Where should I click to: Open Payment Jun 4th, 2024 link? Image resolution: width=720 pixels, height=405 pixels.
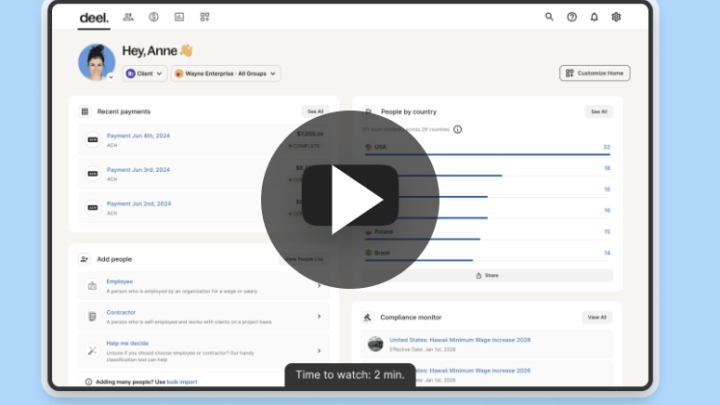tap(138, 135)
